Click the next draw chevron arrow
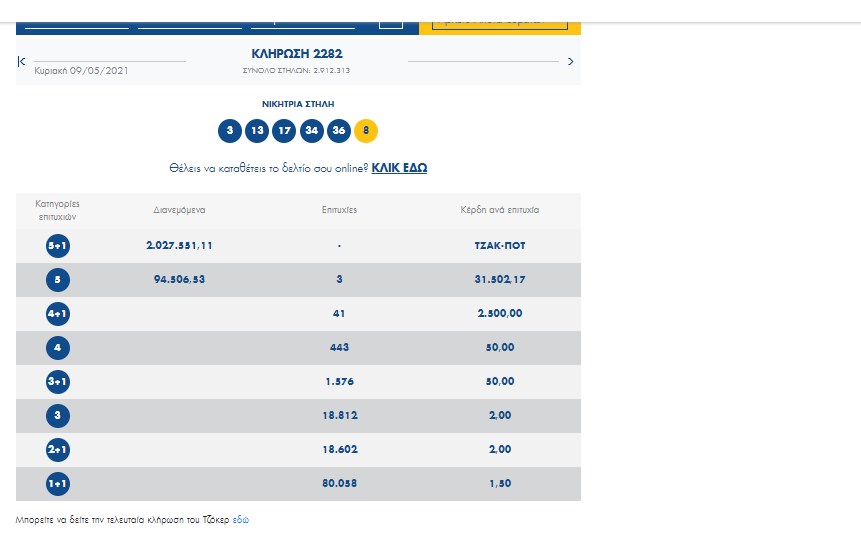This screenshot has height=550, width=861. 570,62
